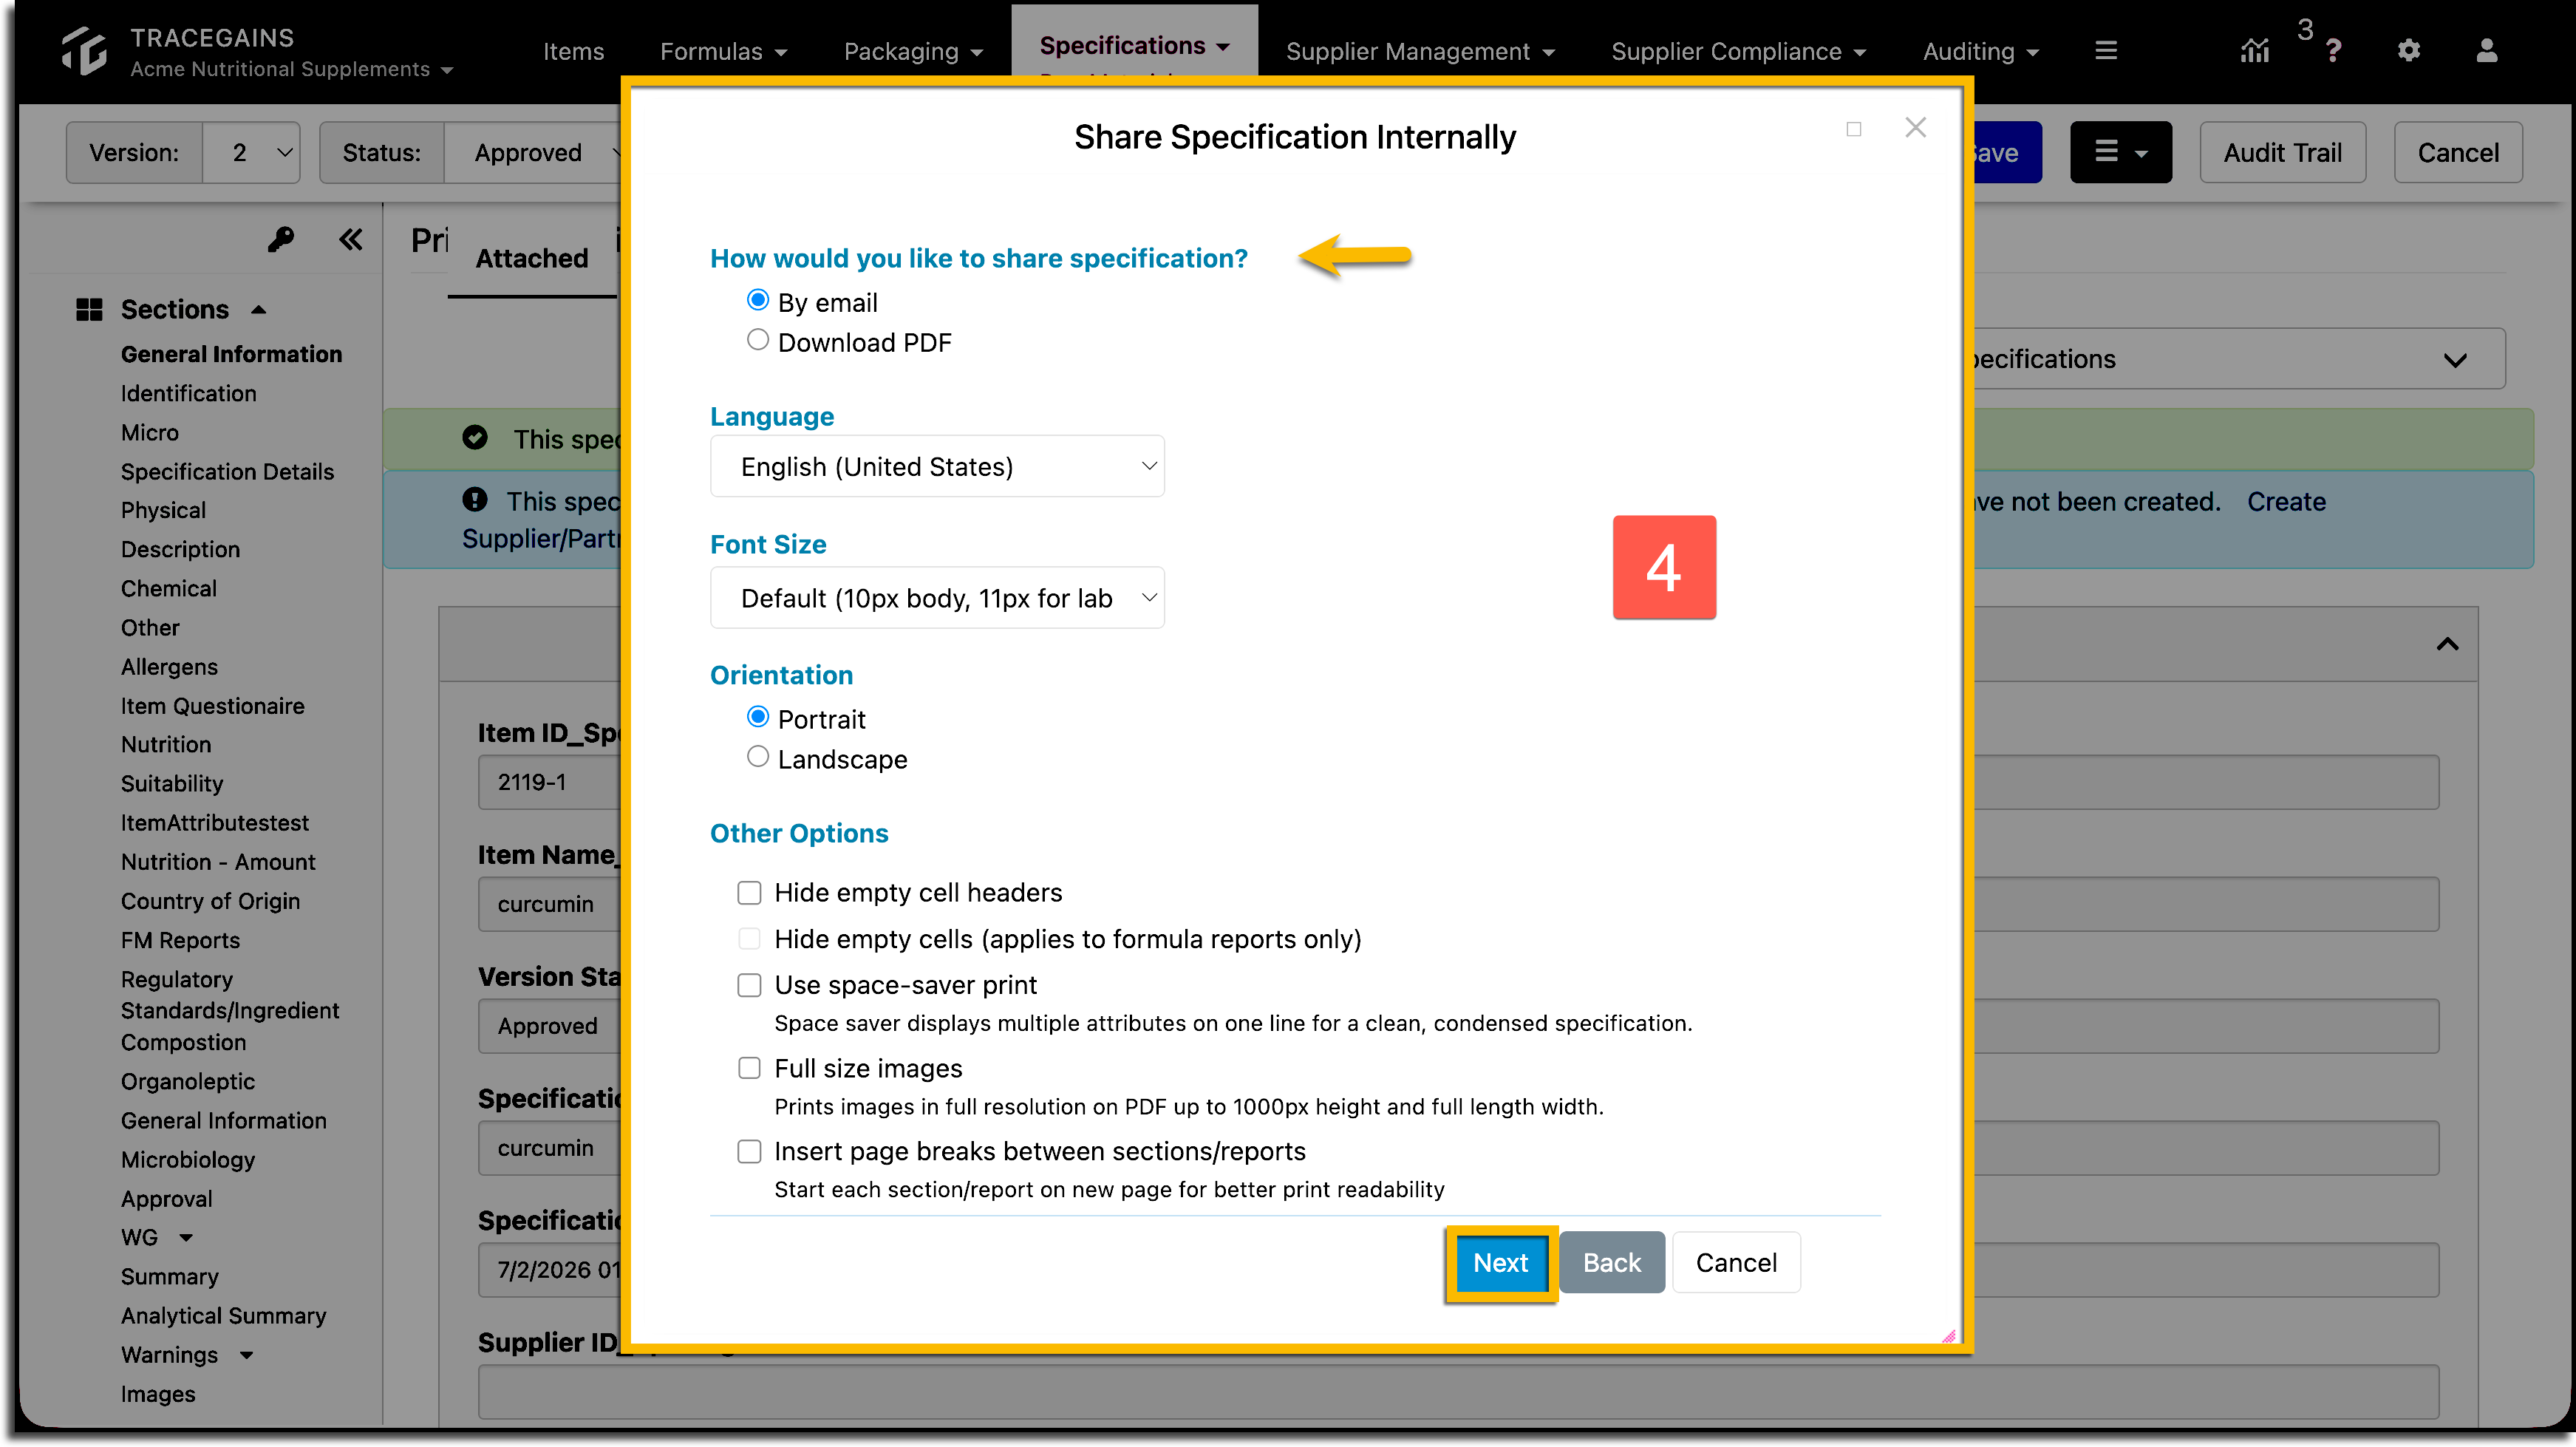2576x1447 pixels.
Task: Open the Language dropdown
Action: [937, 466]
